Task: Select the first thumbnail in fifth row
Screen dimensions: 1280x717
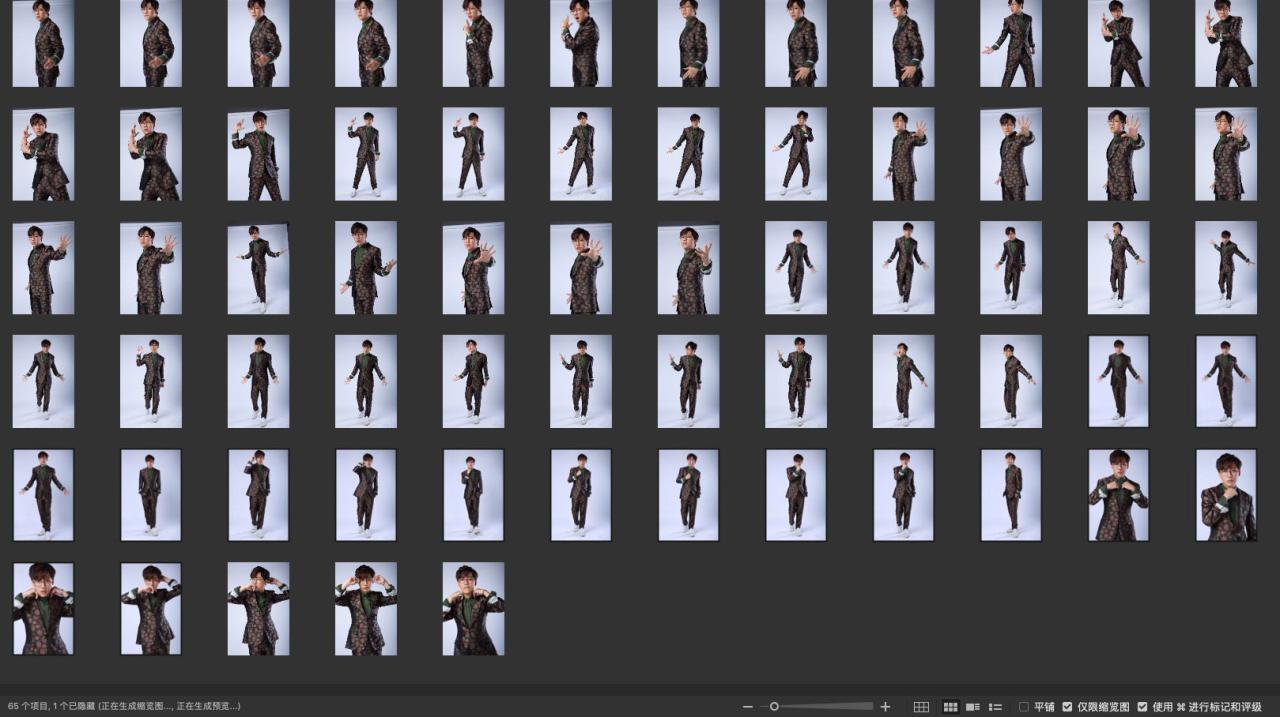Action: (43, 495)
